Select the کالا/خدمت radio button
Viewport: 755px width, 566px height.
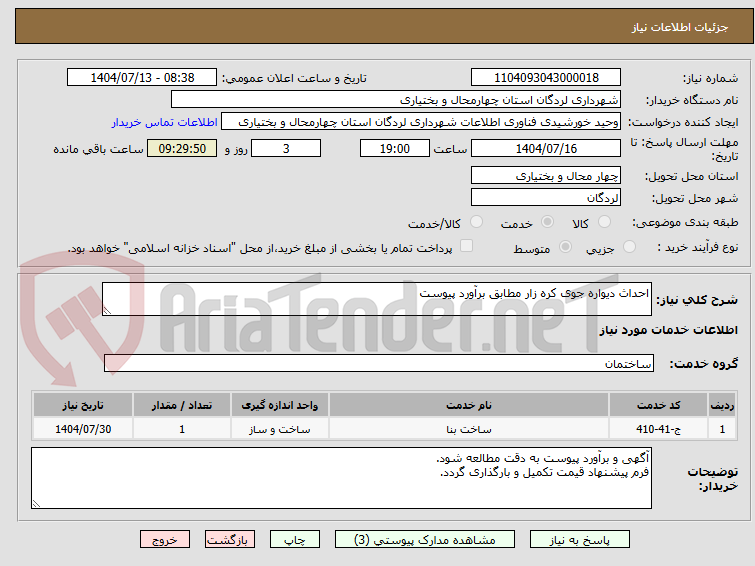(x=476, y=222)
